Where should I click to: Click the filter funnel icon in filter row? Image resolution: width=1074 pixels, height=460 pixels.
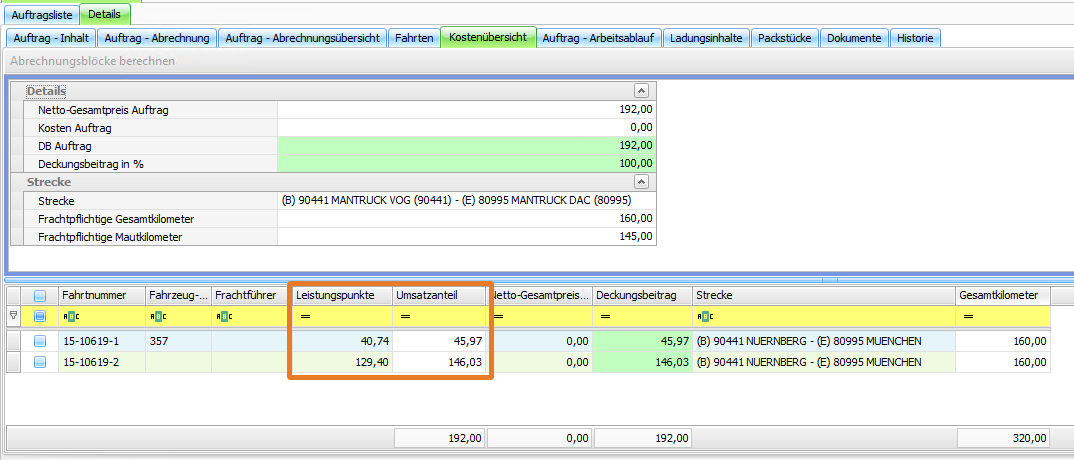pyautogui.click(x=13, y=317)
